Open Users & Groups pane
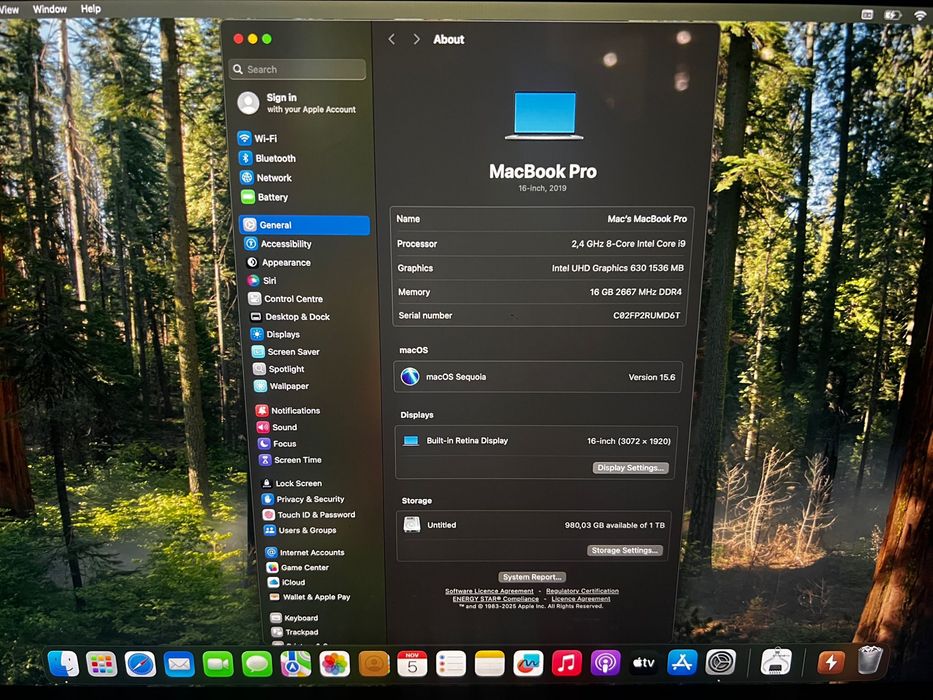This screenshot has width=933, height=700. (x=300, y=530)
